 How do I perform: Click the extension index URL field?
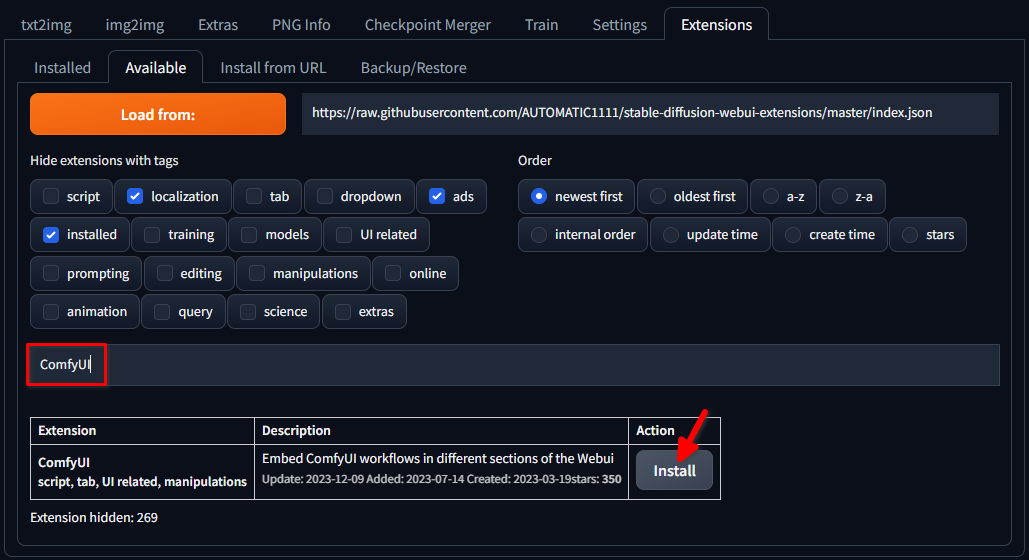tap(650, 114)
